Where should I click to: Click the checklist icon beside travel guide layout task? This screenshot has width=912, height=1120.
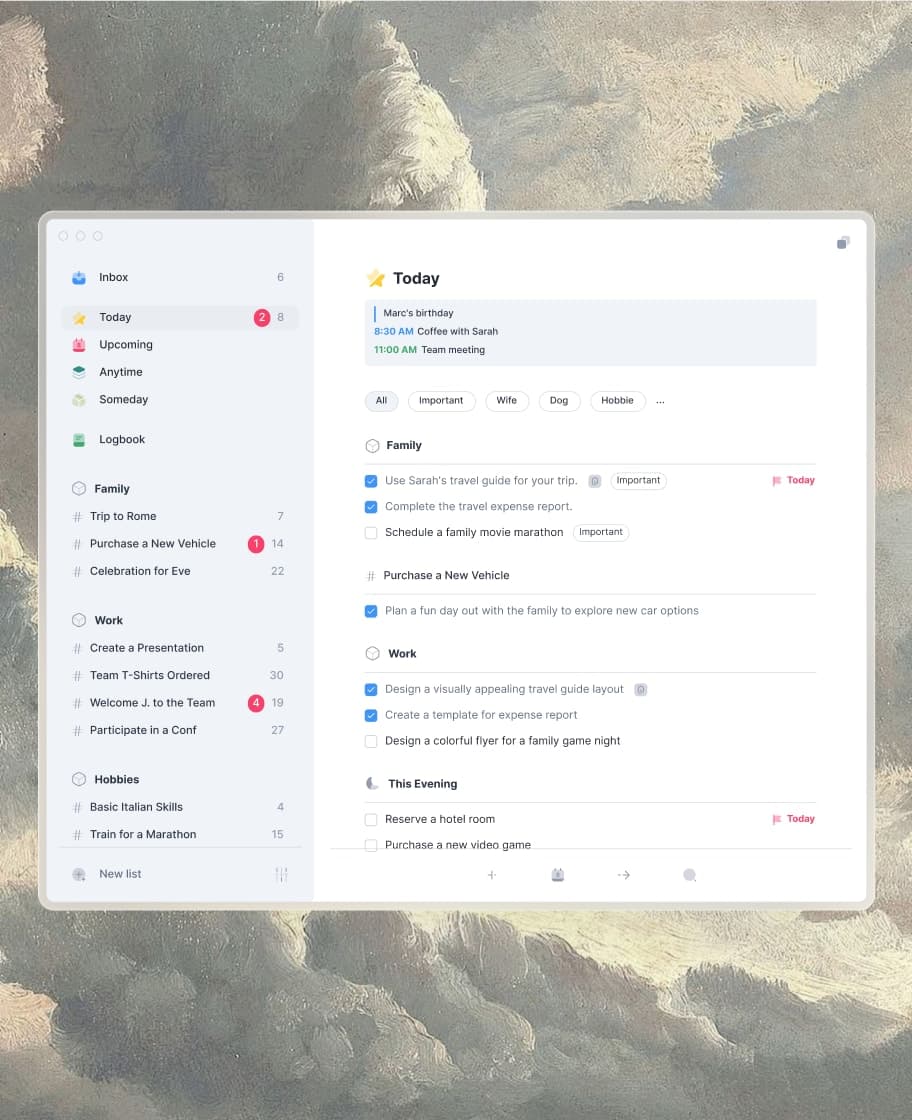tap(641, 690)
